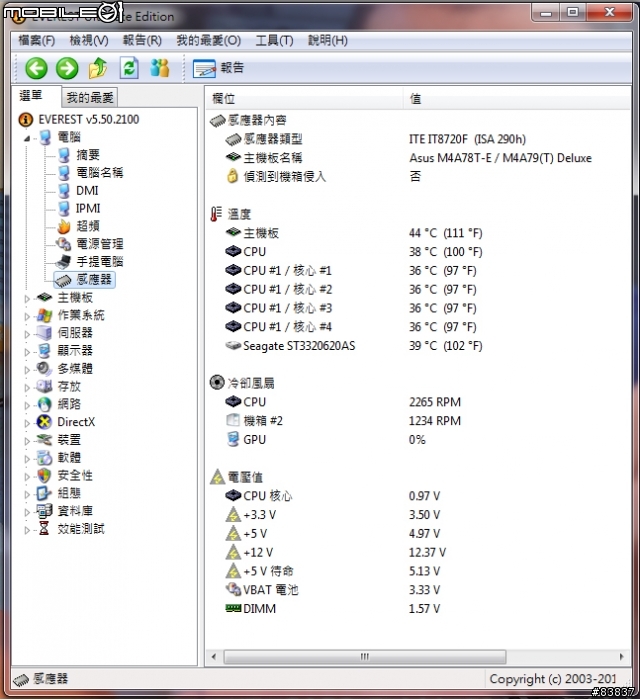640x700 pixels.
Task: Open the 工具(T) menu
Action: click(x=274, y=41)
